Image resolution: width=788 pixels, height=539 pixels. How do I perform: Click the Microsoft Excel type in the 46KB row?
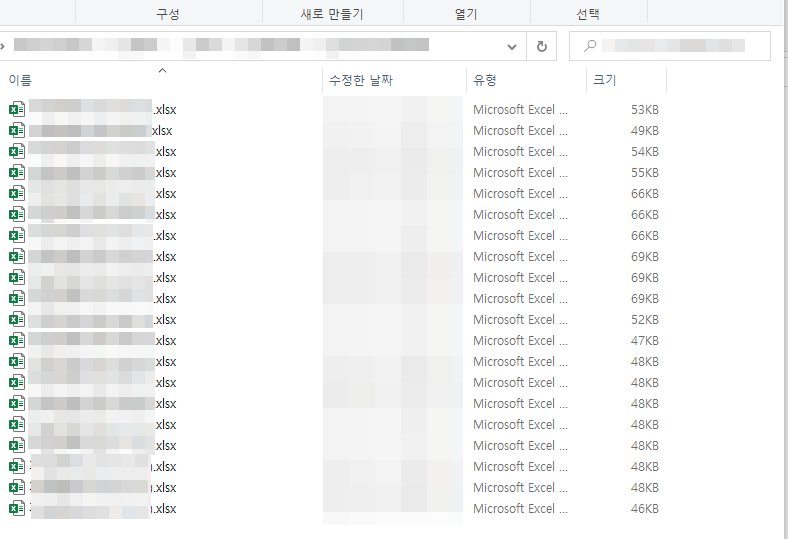click(520, 508)
